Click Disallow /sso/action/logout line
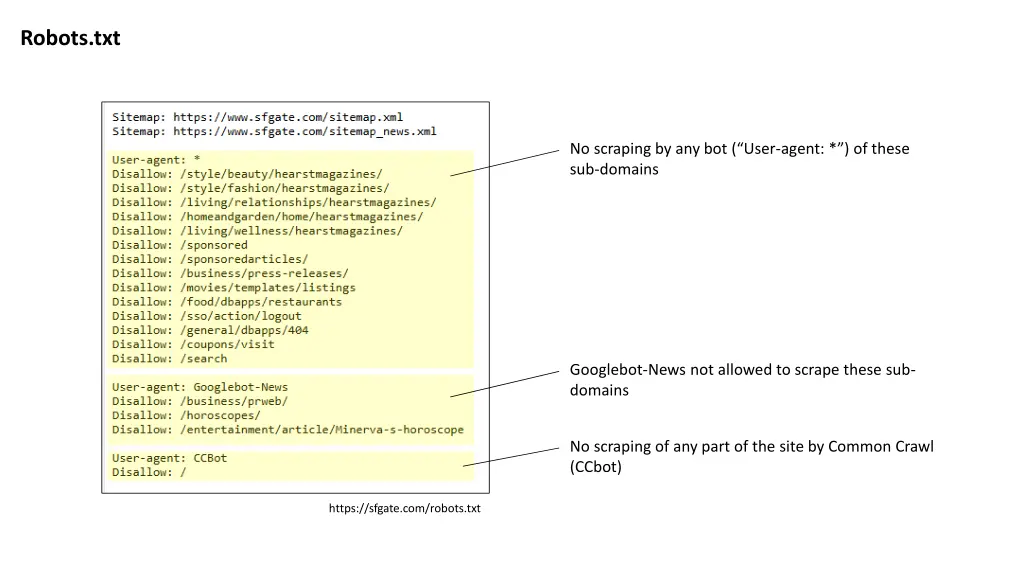Image resolution: width=1024 pixels, height=576 pixels. [x=206, y=316]
